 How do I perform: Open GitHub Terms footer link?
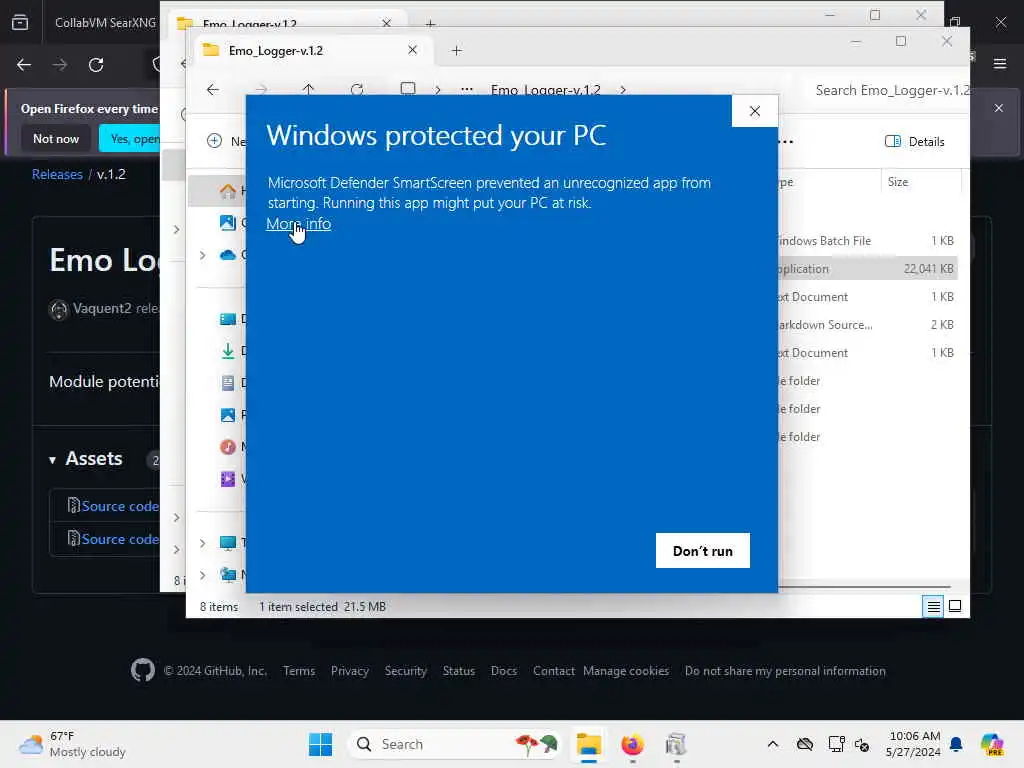299,671
